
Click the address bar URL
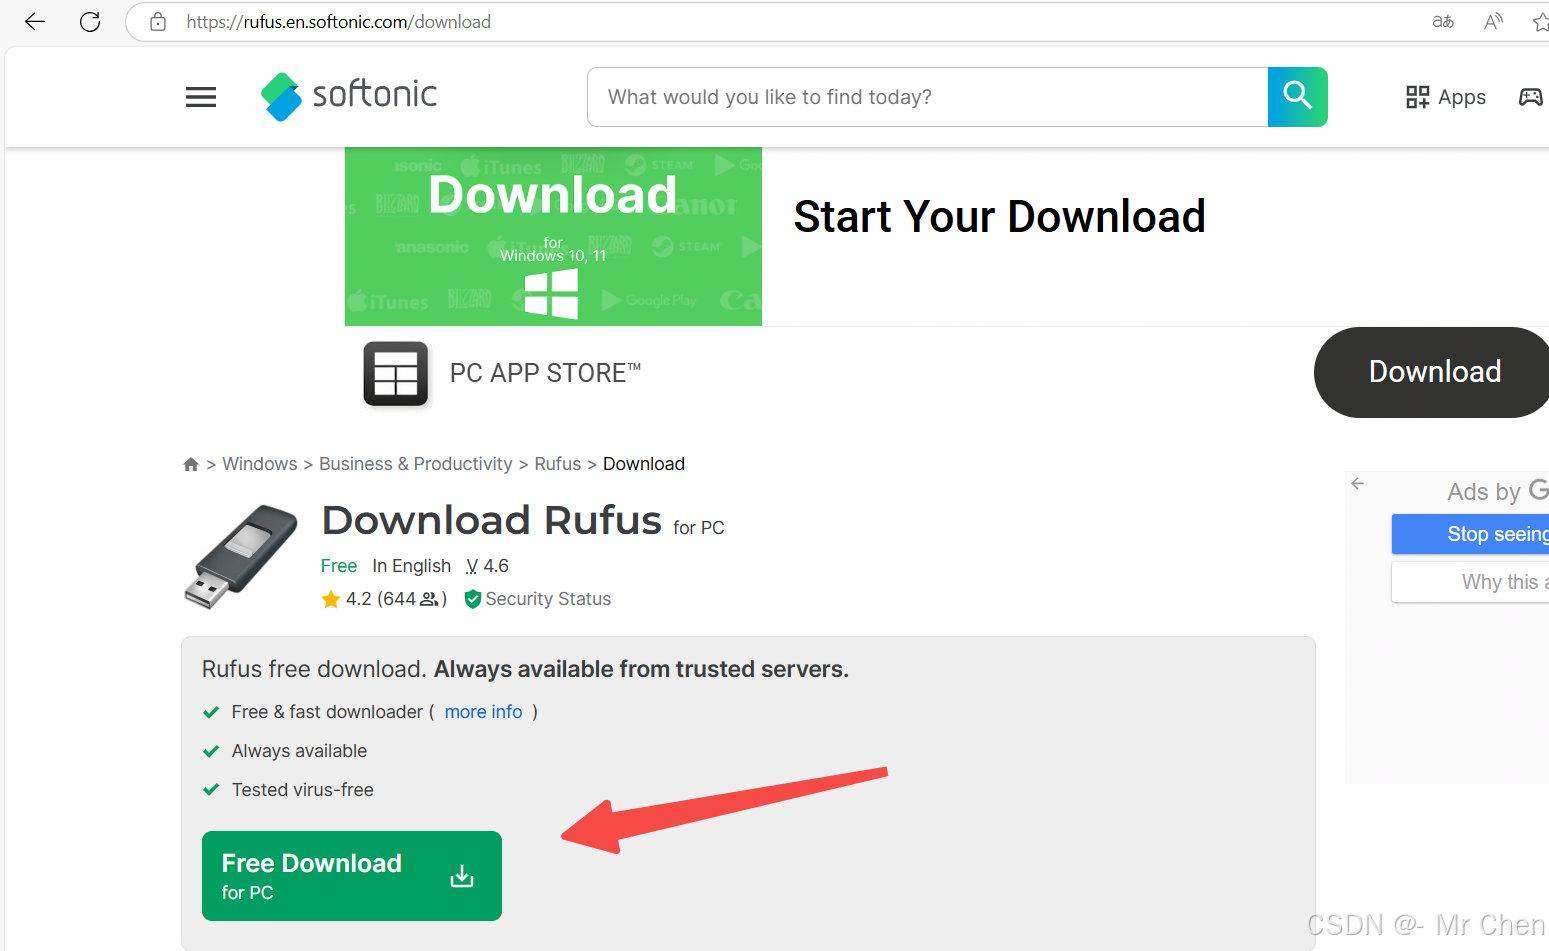(338, 22)
